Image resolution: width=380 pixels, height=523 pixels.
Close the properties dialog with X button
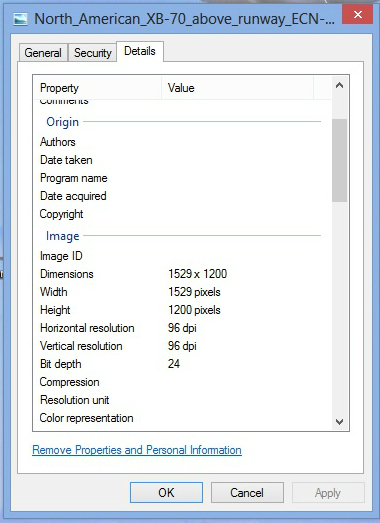coord(357,15)
